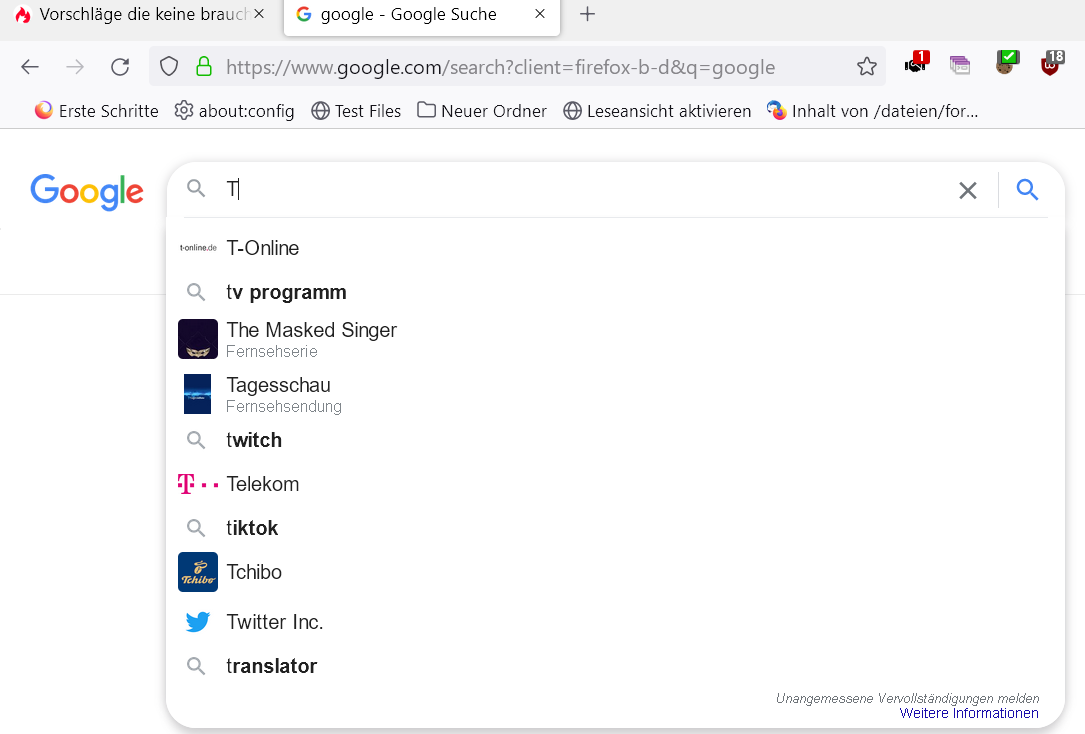Choose the 'tv programm' suggestion
Viewport: 1085px width, 734px height.
[x=615, y=292]
